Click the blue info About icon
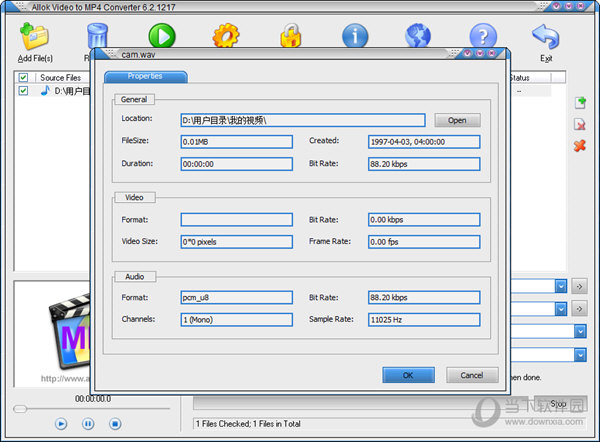Viewport: 600px width, 442px height. pyautogui.click(x=355, y=36)
